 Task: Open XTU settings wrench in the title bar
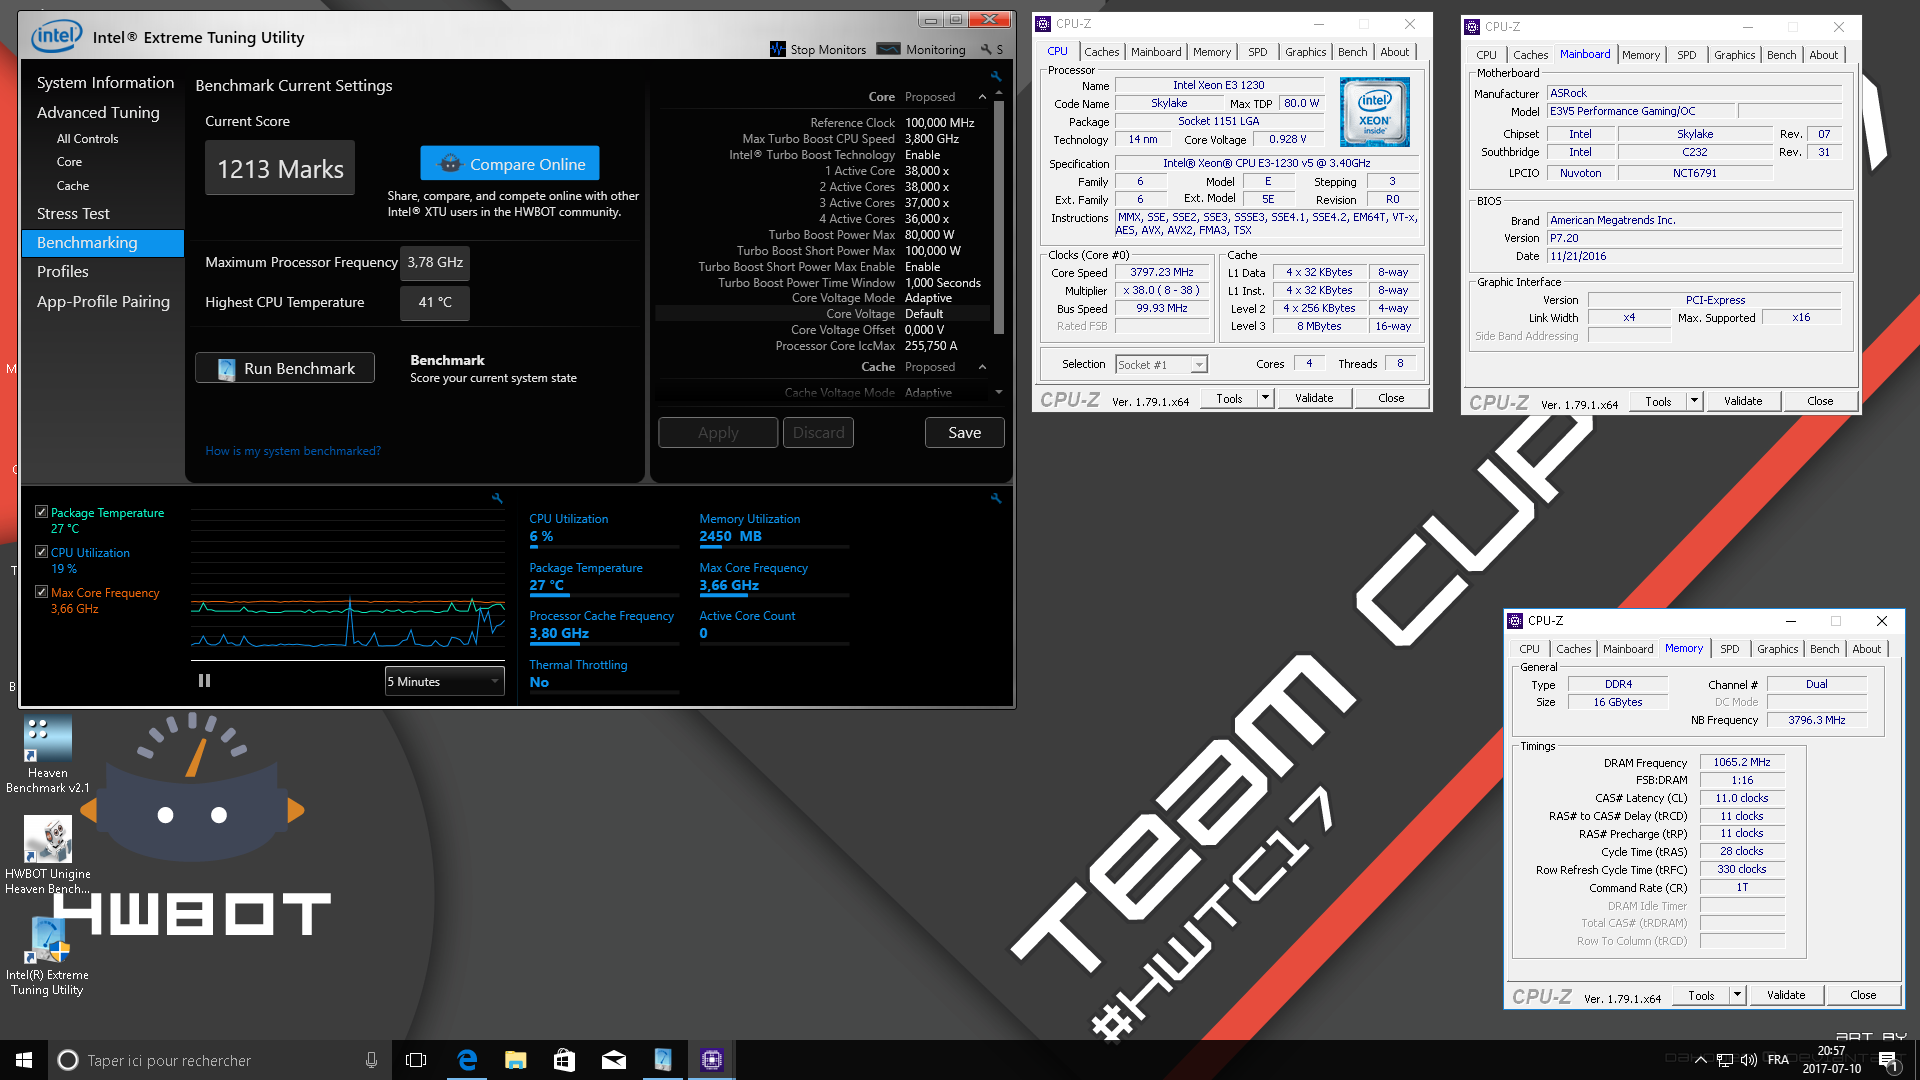click(x=987, y=49)
